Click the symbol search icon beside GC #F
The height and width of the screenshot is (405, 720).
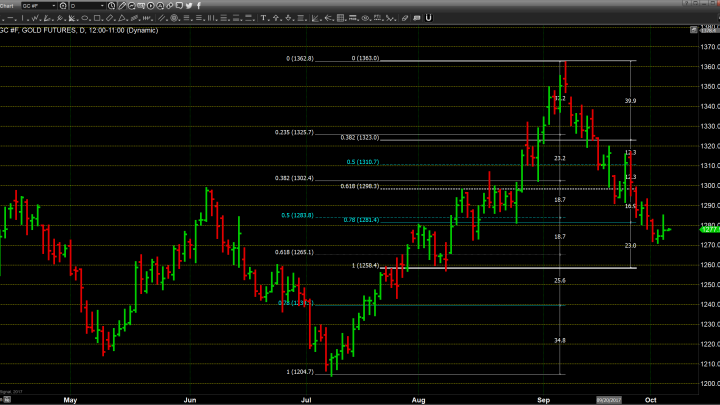(x=63, y=6)
